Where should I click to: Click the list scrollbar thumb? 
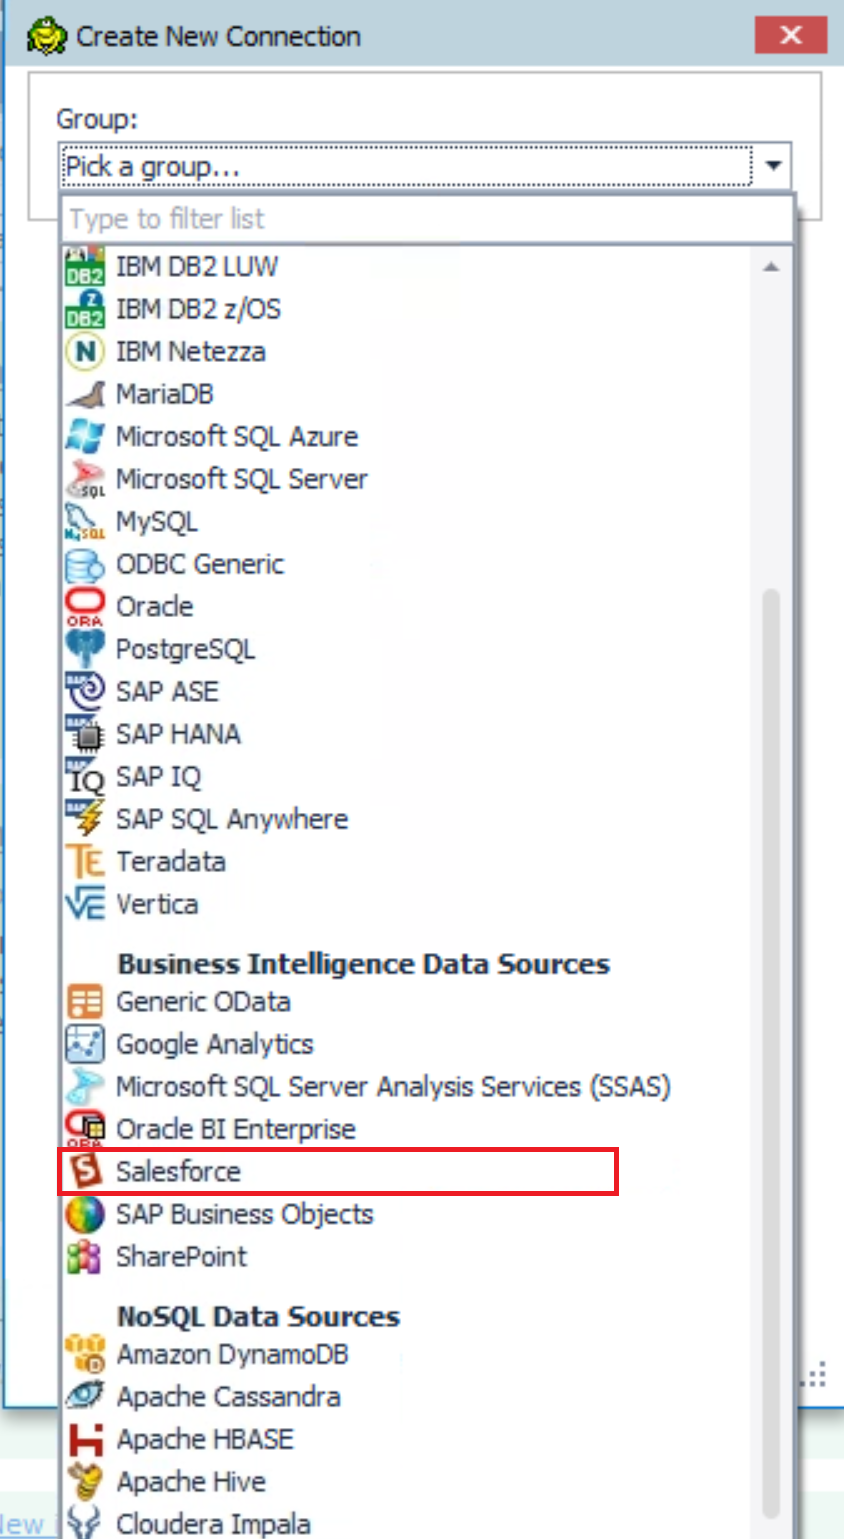tap(771, 1050)
